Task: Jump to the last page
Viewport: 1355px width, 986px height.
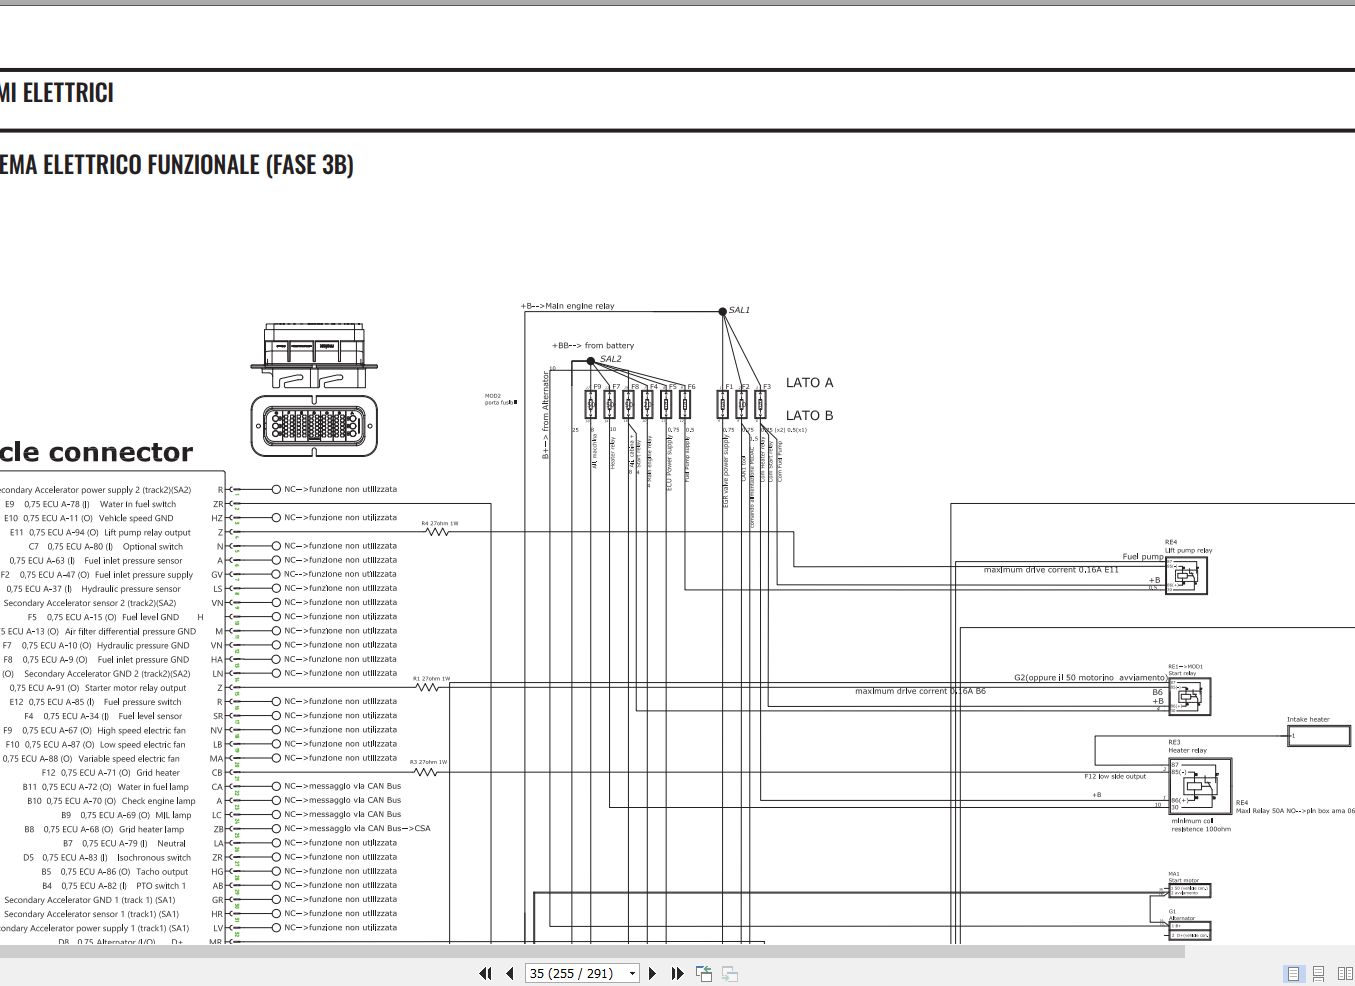Action: (x=677, y=973)
